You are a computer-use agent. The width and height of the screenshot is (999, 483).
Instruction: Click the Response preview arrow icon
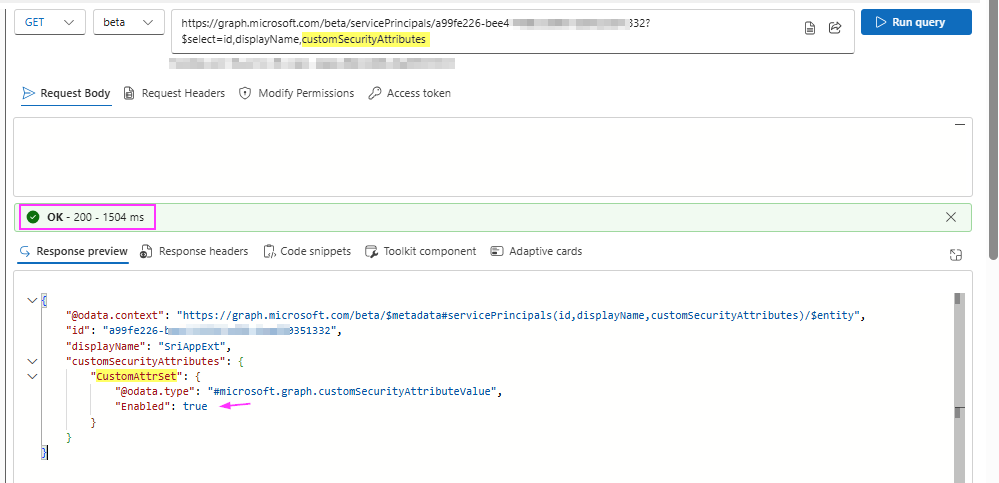[25, 252]
